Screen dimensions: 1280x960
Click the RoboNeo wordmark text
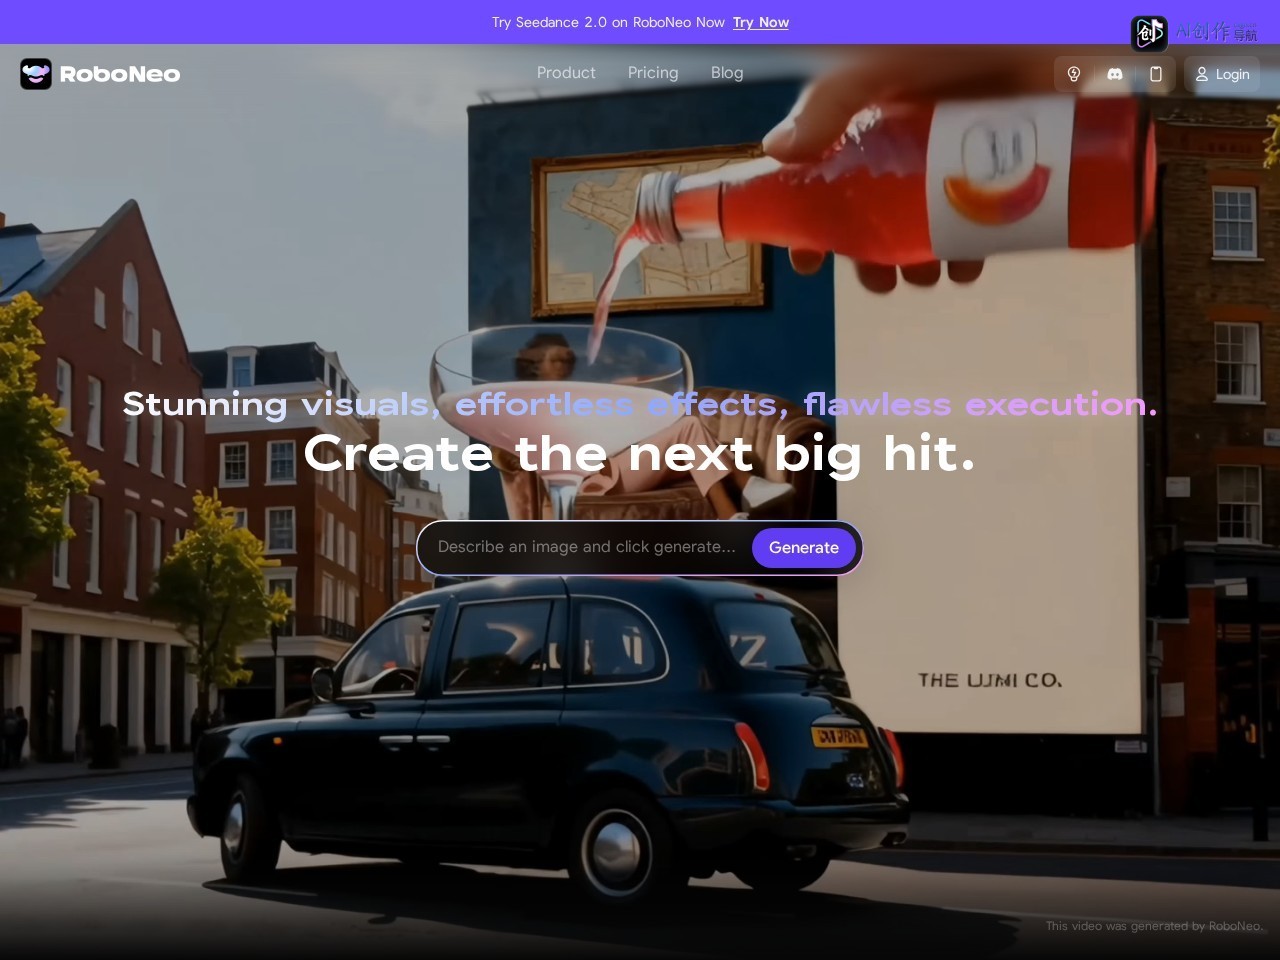pyautogui.click(x=120, y=74)
